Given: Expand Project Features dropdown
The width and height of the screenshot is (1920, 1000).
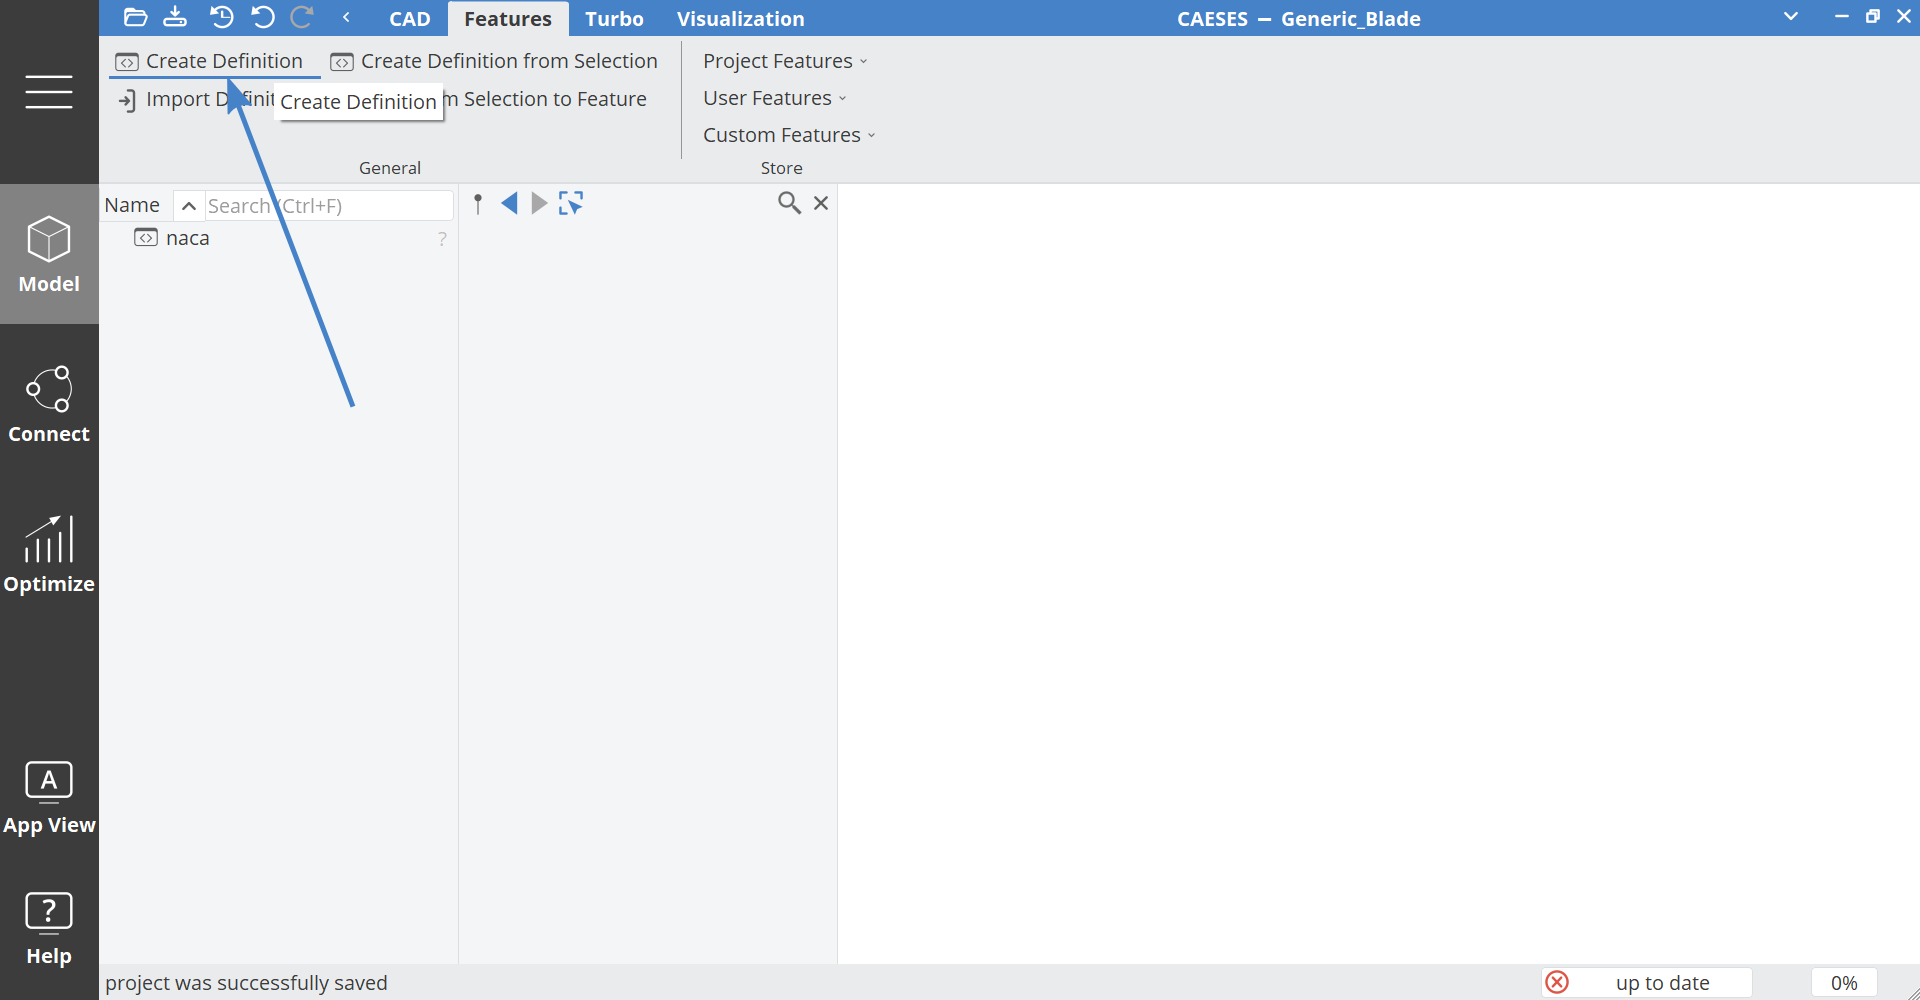Looking at the screenshot, I should coord(785,61).
